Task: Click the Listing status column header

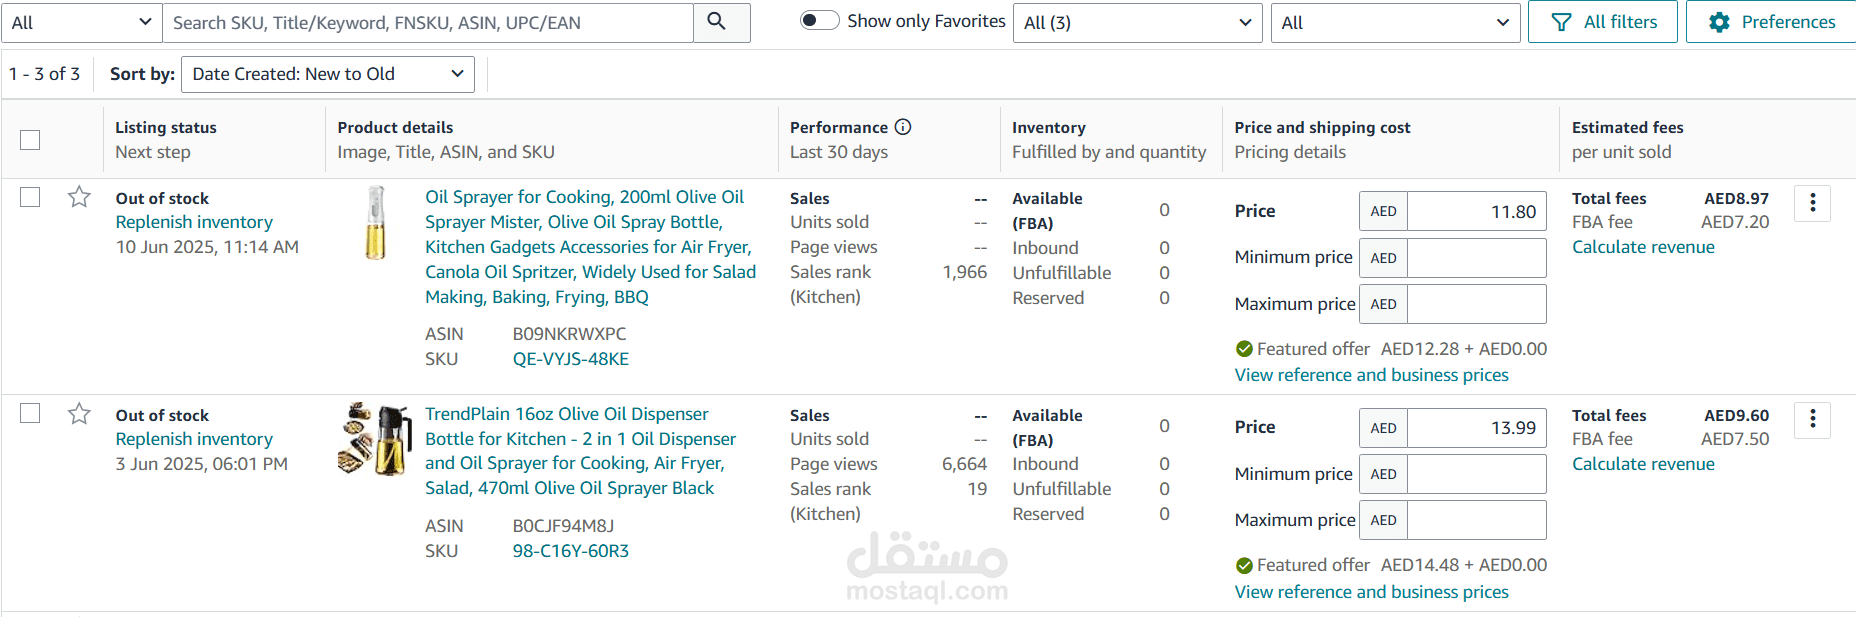Action: [166, 127]
